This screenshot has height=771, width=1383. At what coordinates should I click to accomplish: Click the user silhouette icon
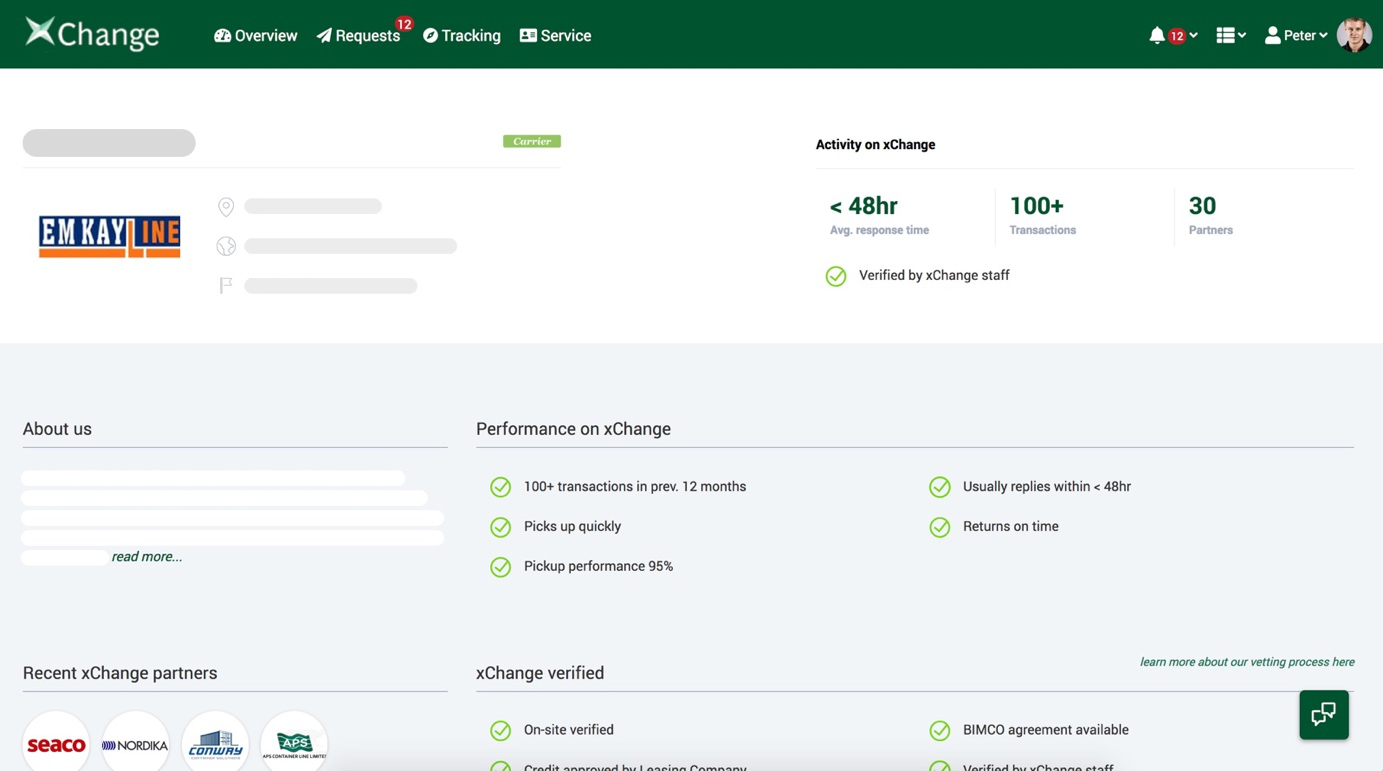[x=1272, y=35]
